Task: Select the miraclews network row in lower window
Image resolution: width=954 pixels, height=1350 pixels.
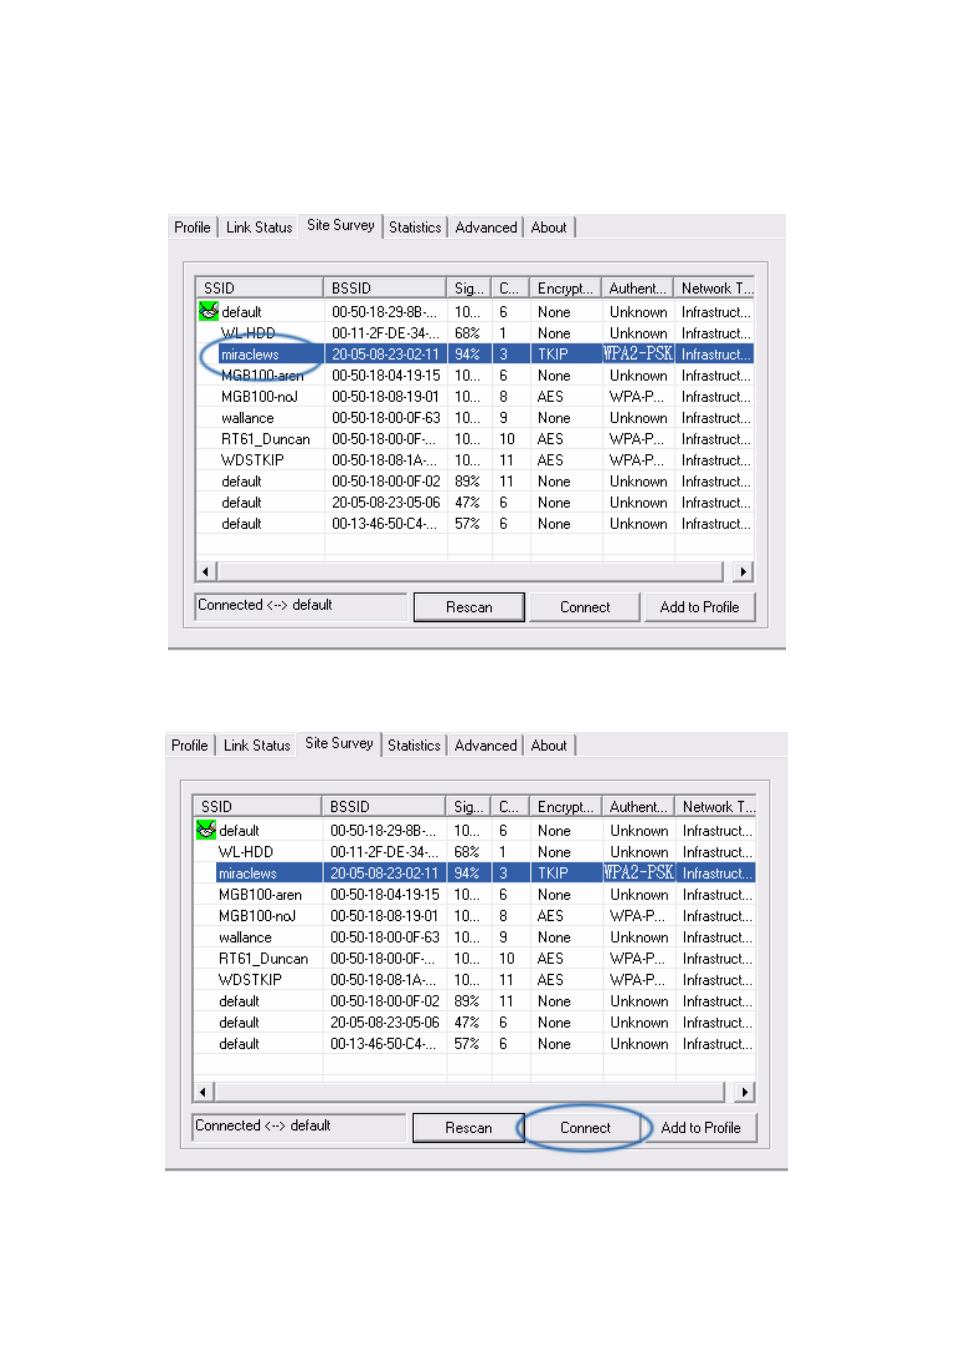Action: (474, 873)
